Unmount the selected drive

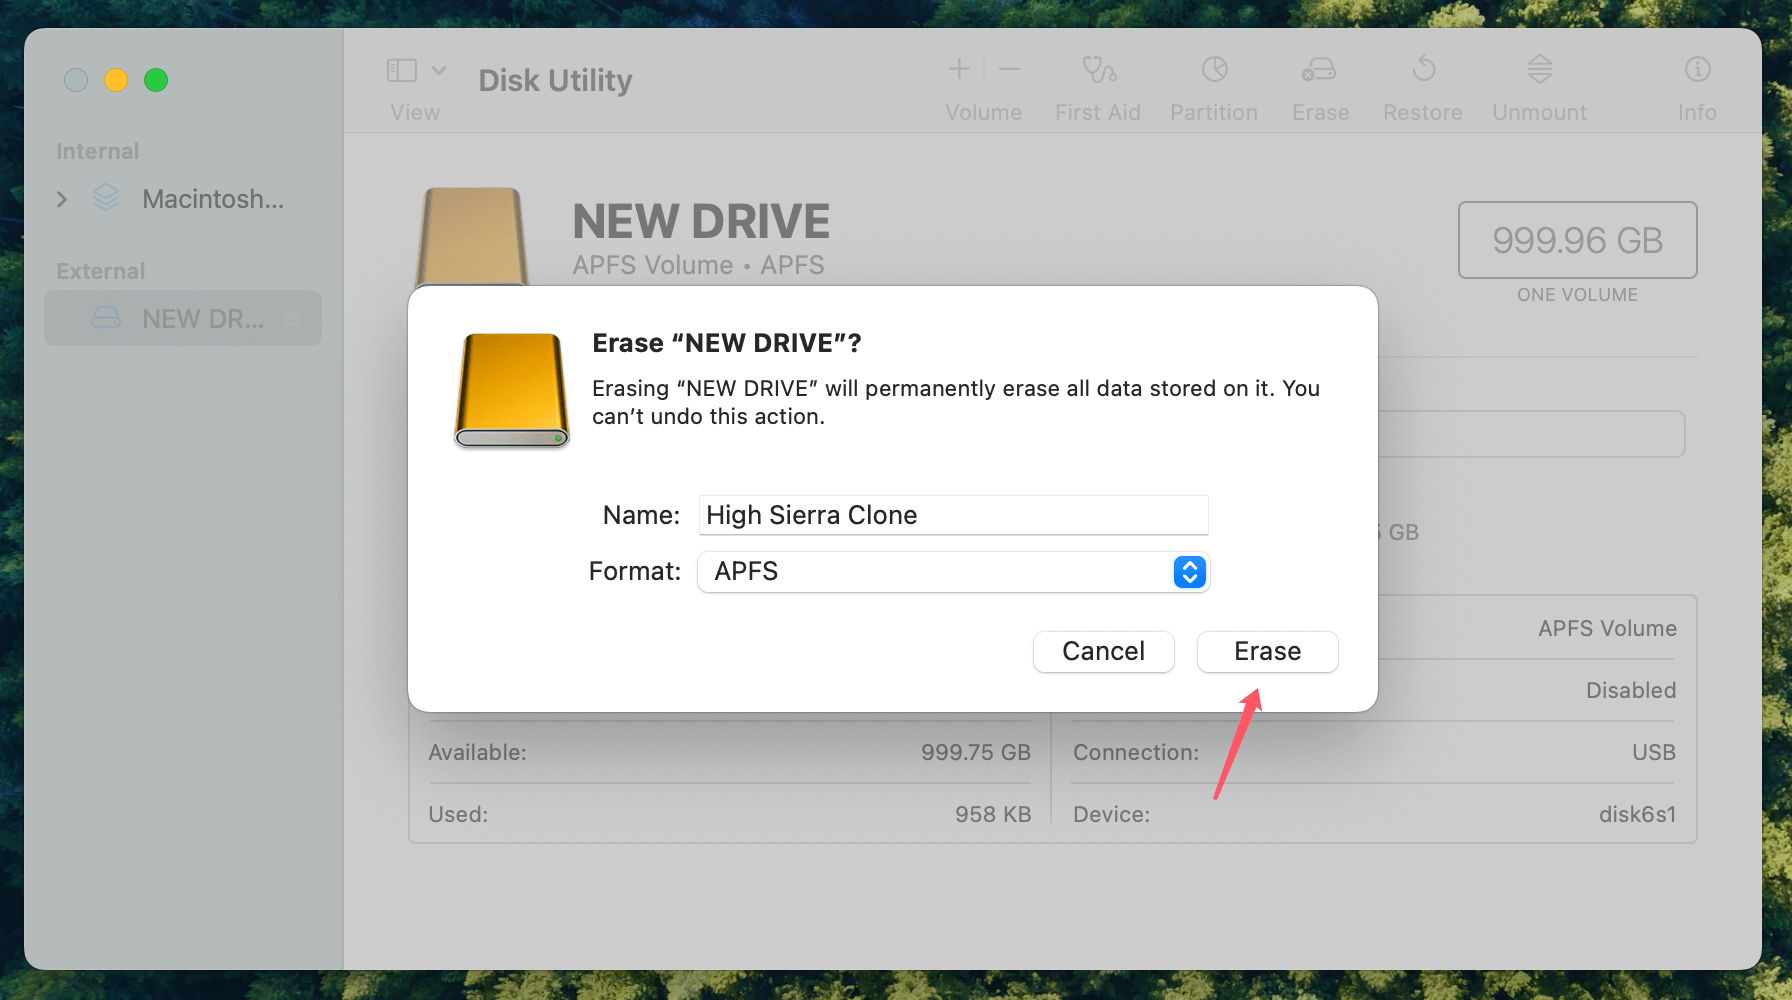pyautogui.click(x=1538, y=85)
